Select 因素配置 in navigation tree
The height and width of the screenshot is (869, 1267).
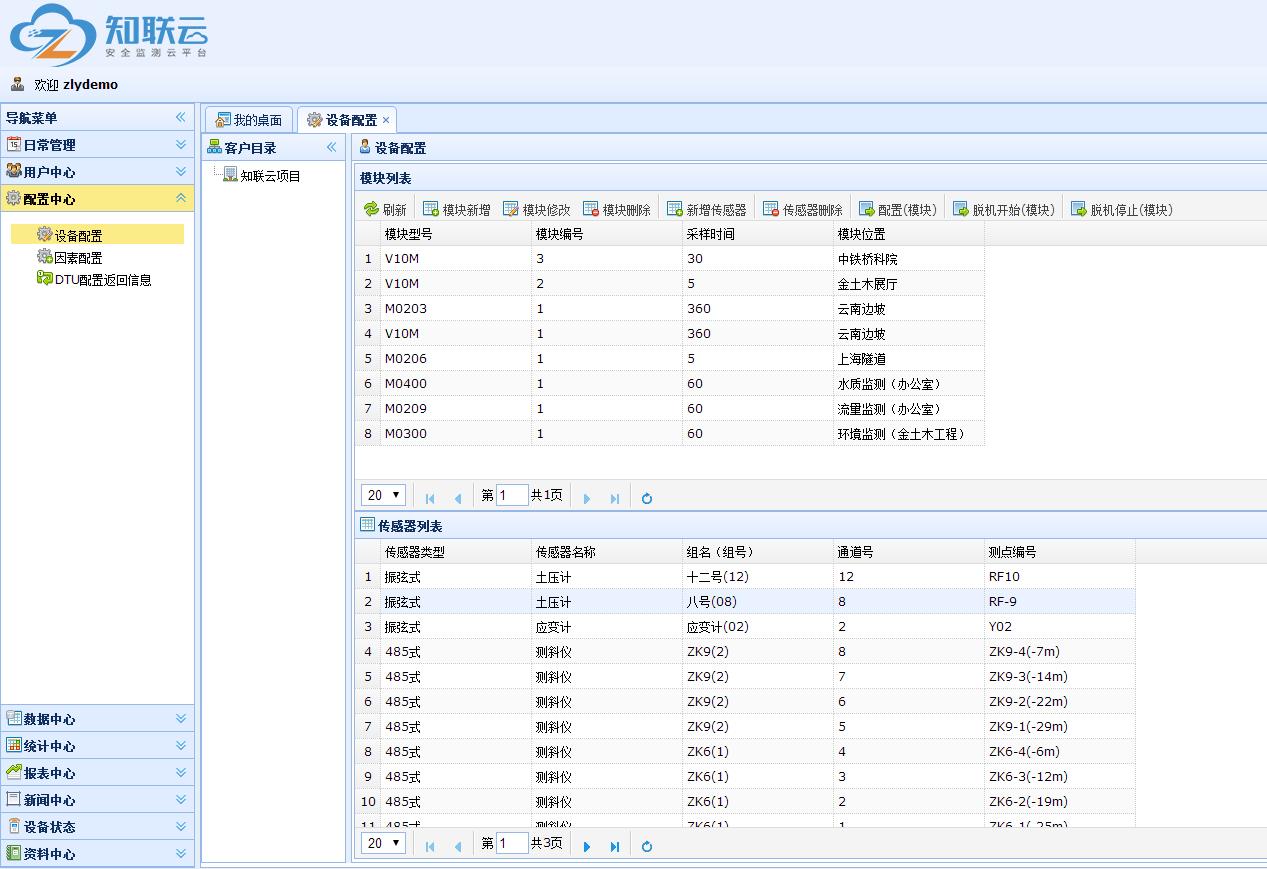78,258
